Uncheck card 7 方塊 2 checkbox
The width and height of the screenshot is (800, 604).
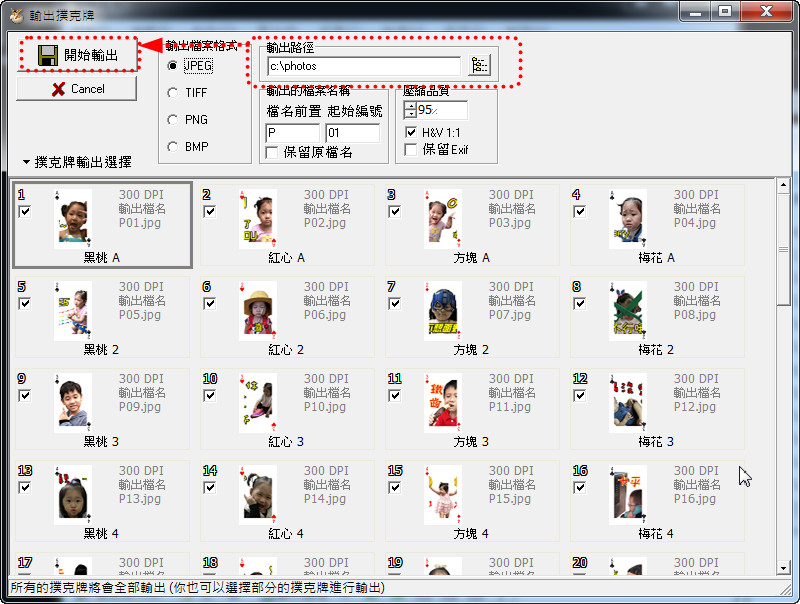pos(394,304)
